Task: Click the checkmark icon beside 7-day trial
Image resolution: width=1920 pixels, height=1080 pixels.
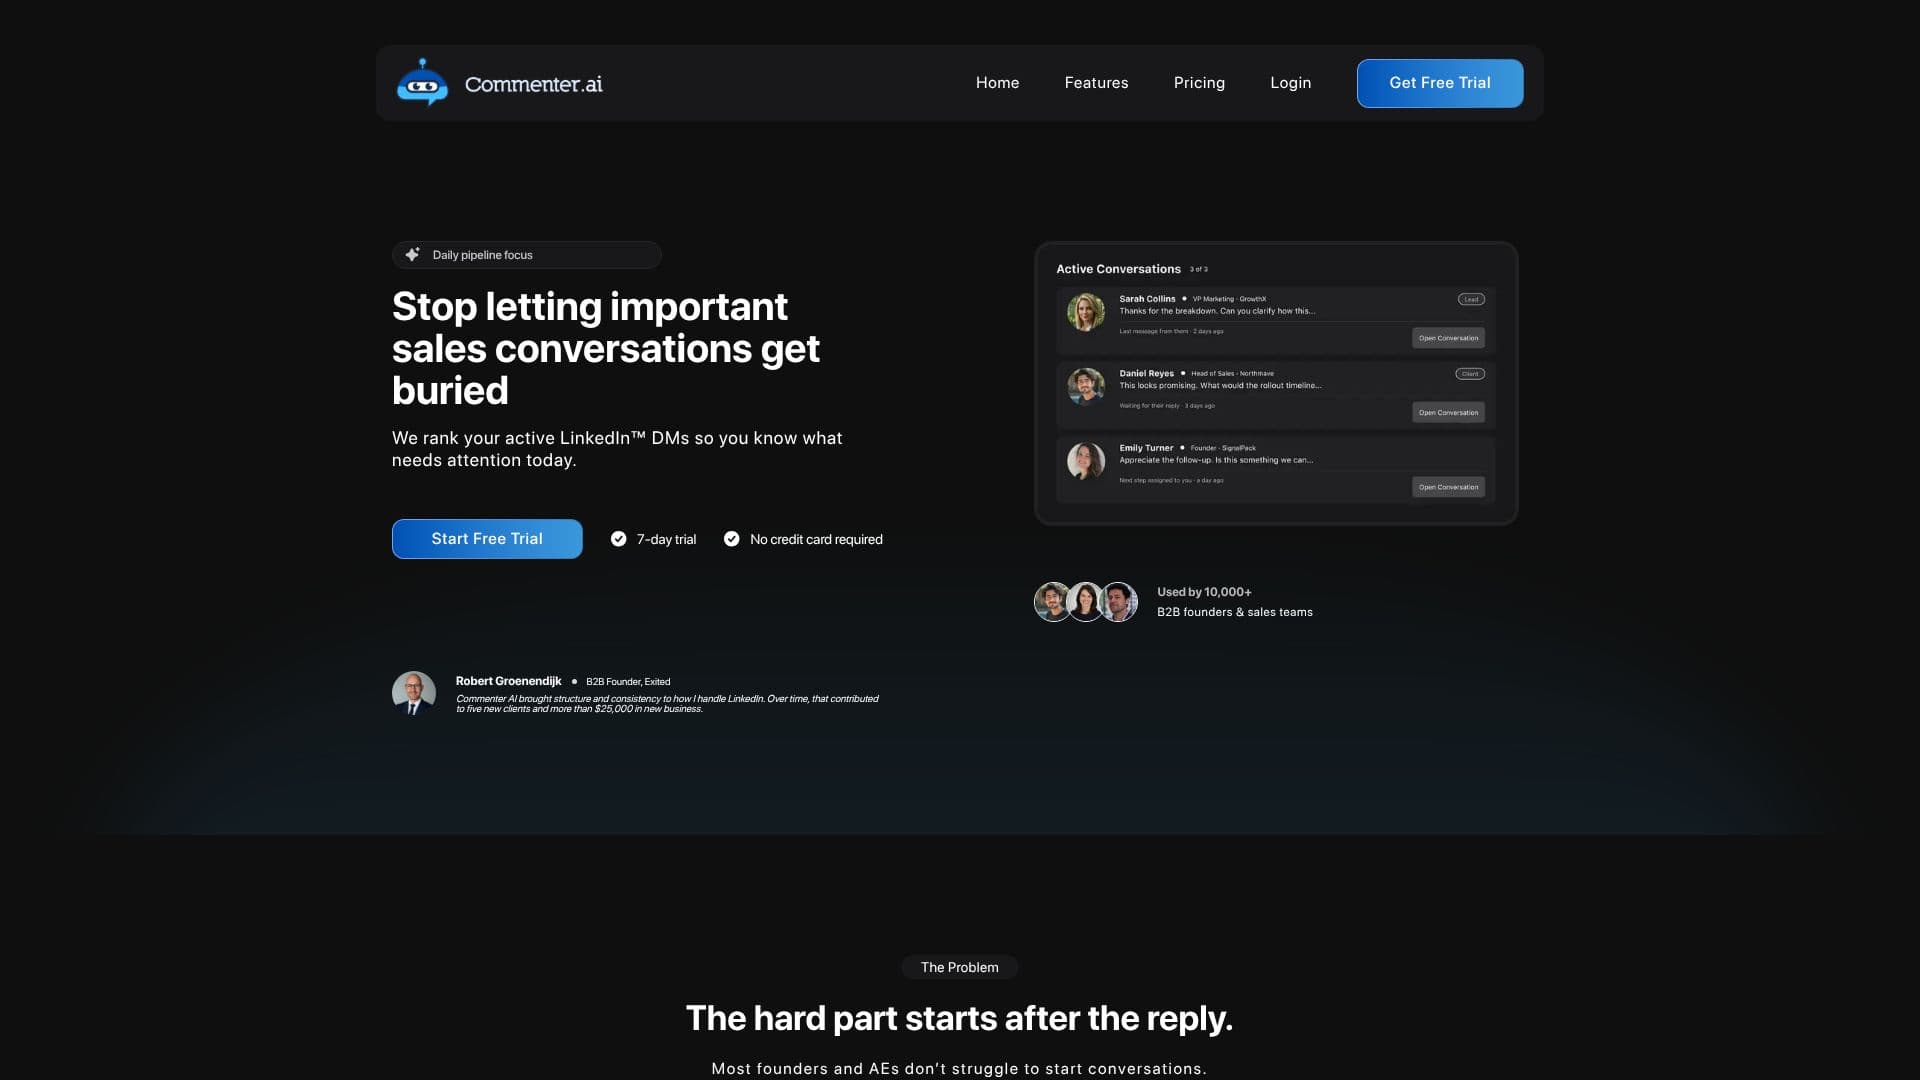Action: pos(618,539)
